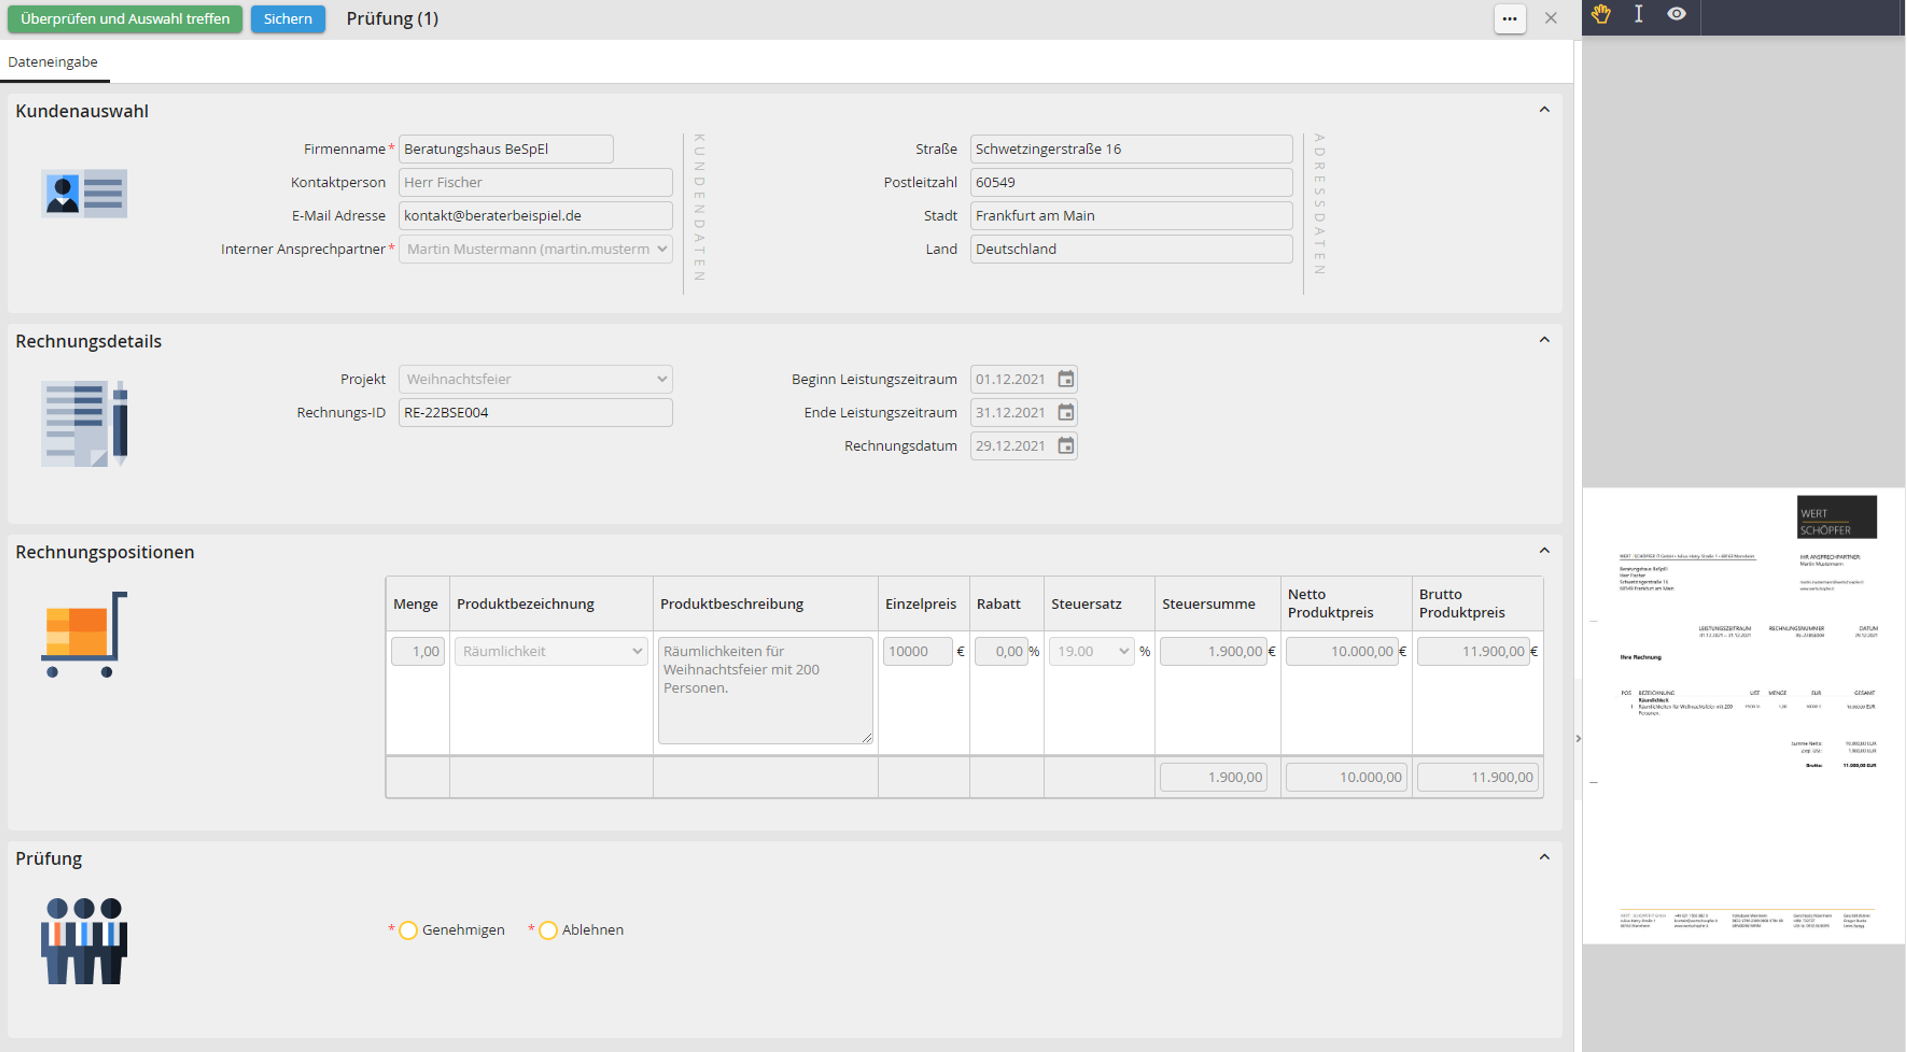
Task: Open the Interner Ansprechpartner dropdown
Action: coord(535,249)
